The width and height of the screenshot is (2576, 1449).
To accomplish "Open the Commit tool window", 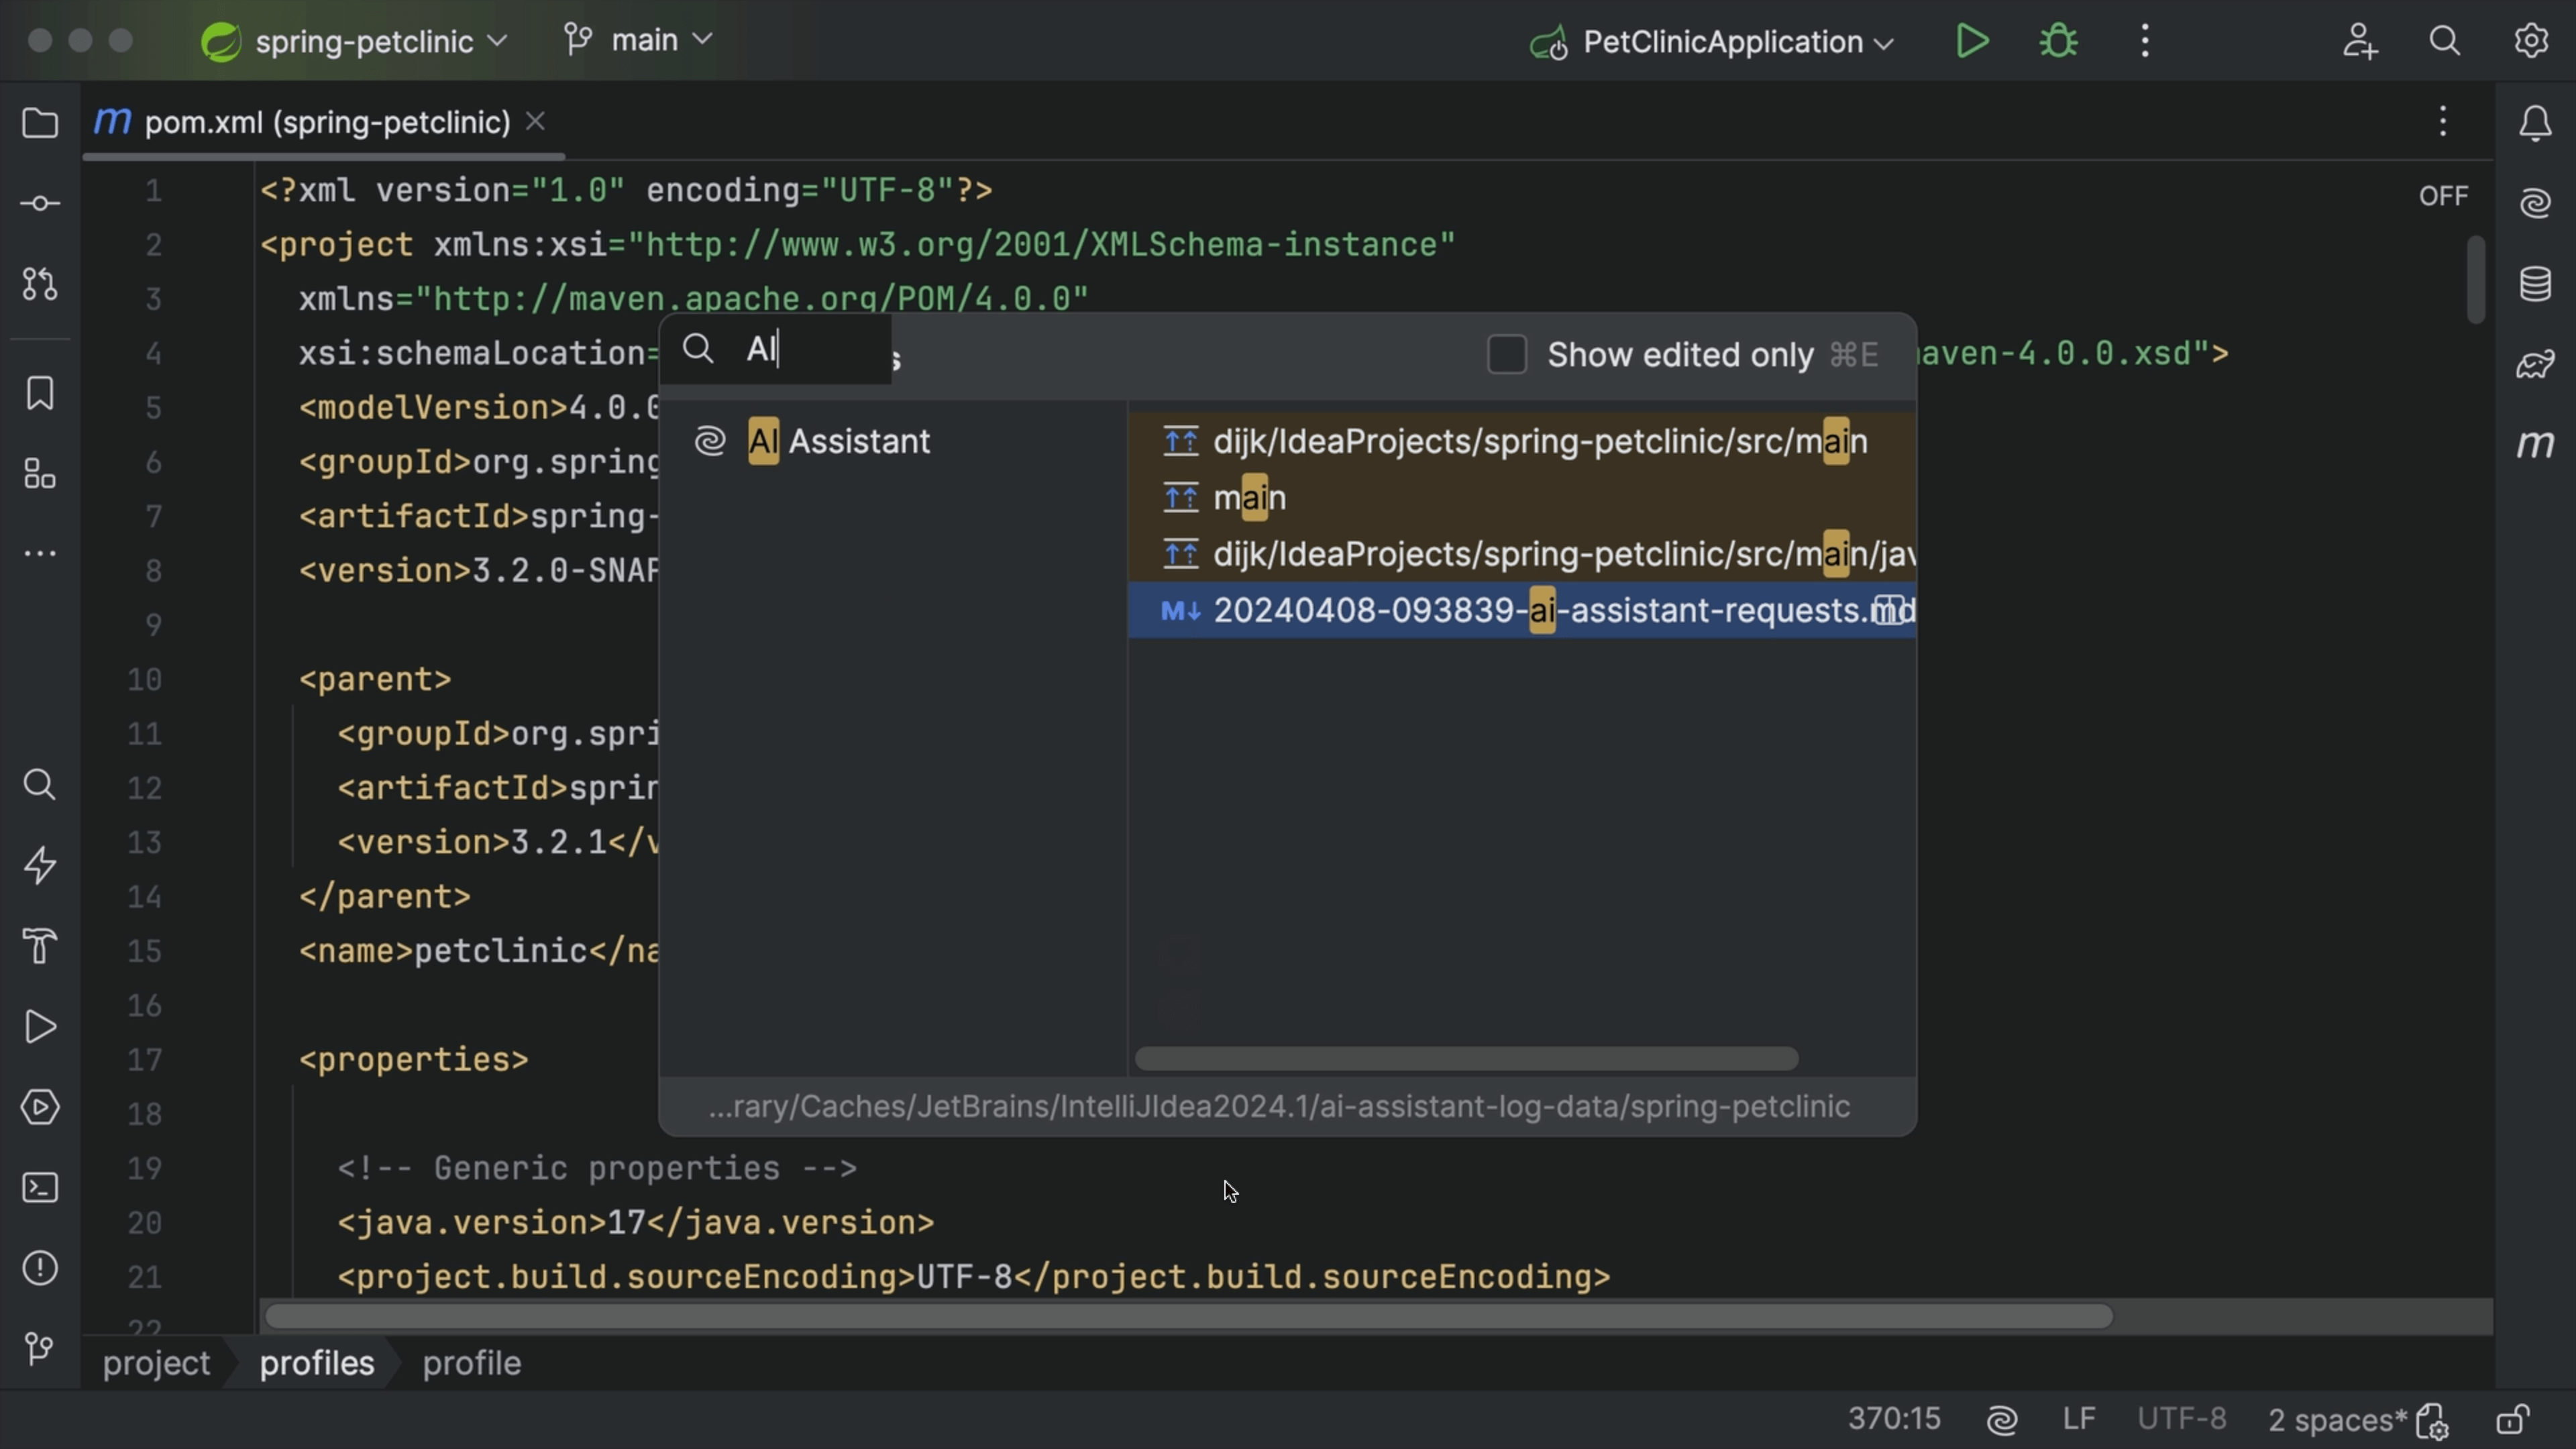I will [x=40, y=204].
